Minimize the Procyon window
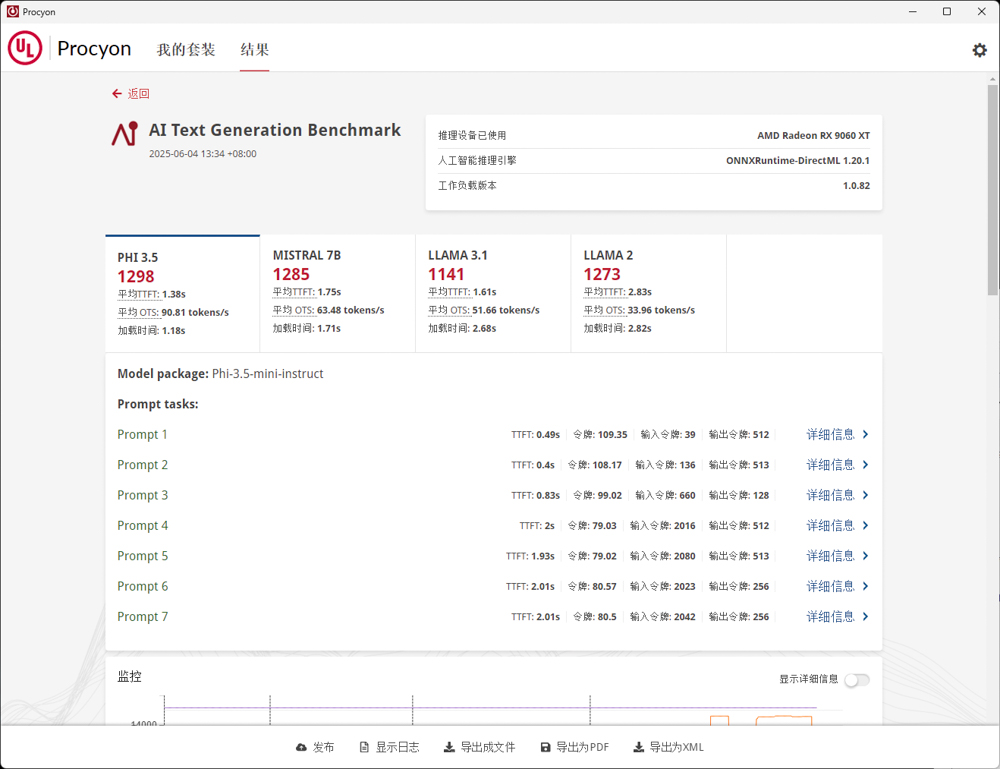The width and height of the screenshot is (1000, 769). click(913, 11)
